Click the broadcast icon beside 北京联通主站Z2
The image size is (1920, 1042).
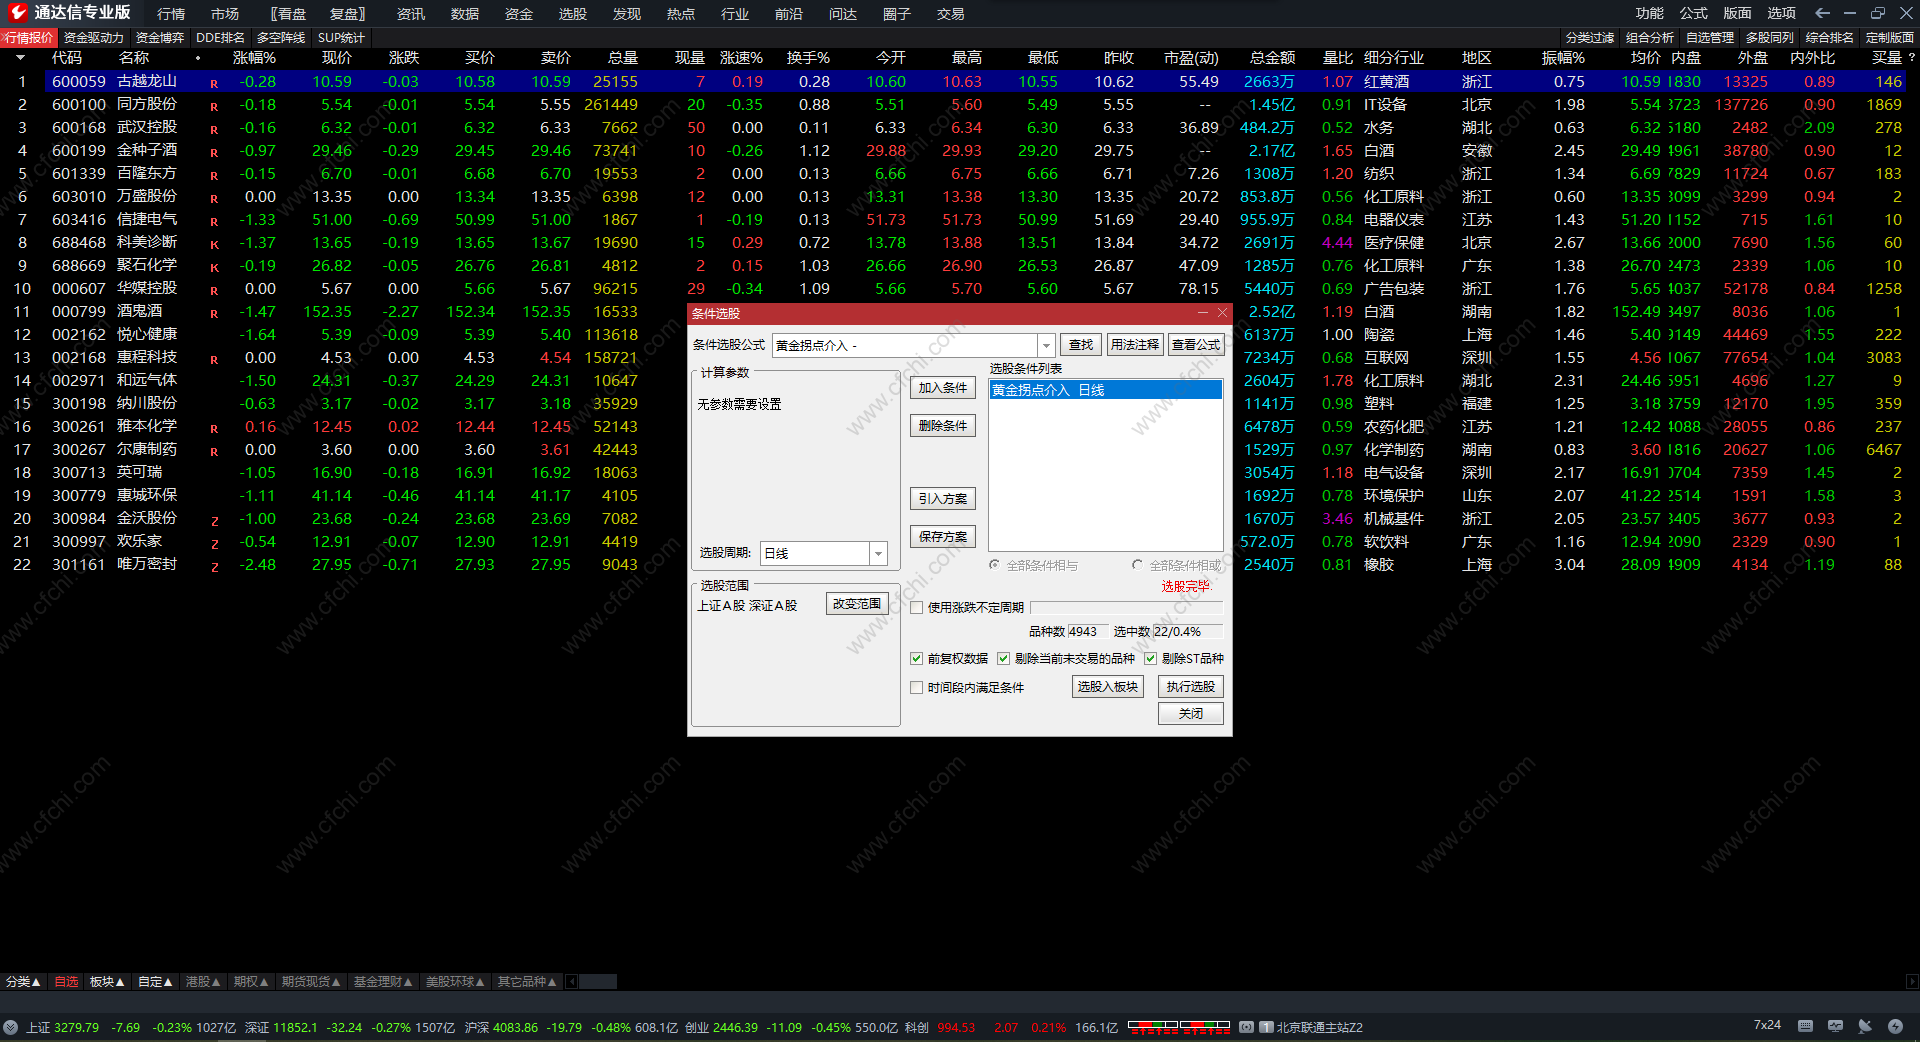[1246, 1027]
